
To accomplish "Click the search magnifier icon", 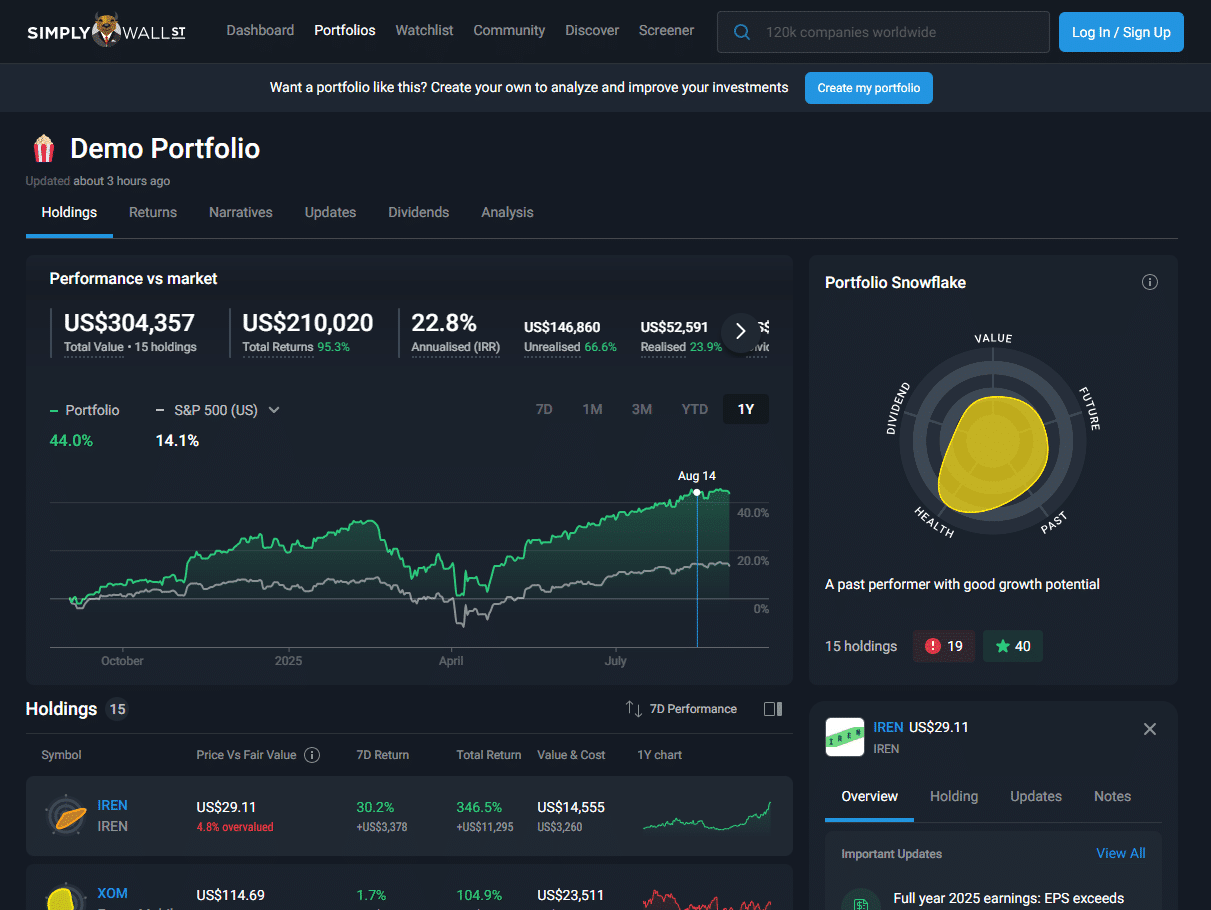I will (x=742, y=32).
